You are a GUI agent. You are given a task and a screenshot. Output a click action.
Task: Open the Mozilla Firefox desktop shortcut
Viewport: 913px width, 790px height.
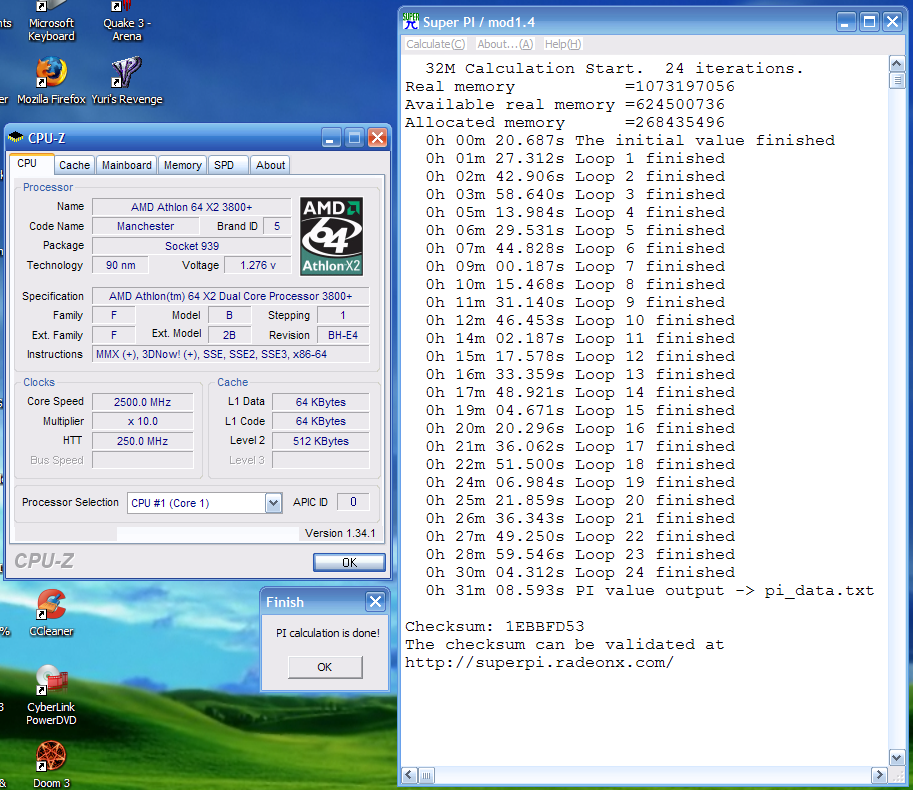[x=51, y=80]
